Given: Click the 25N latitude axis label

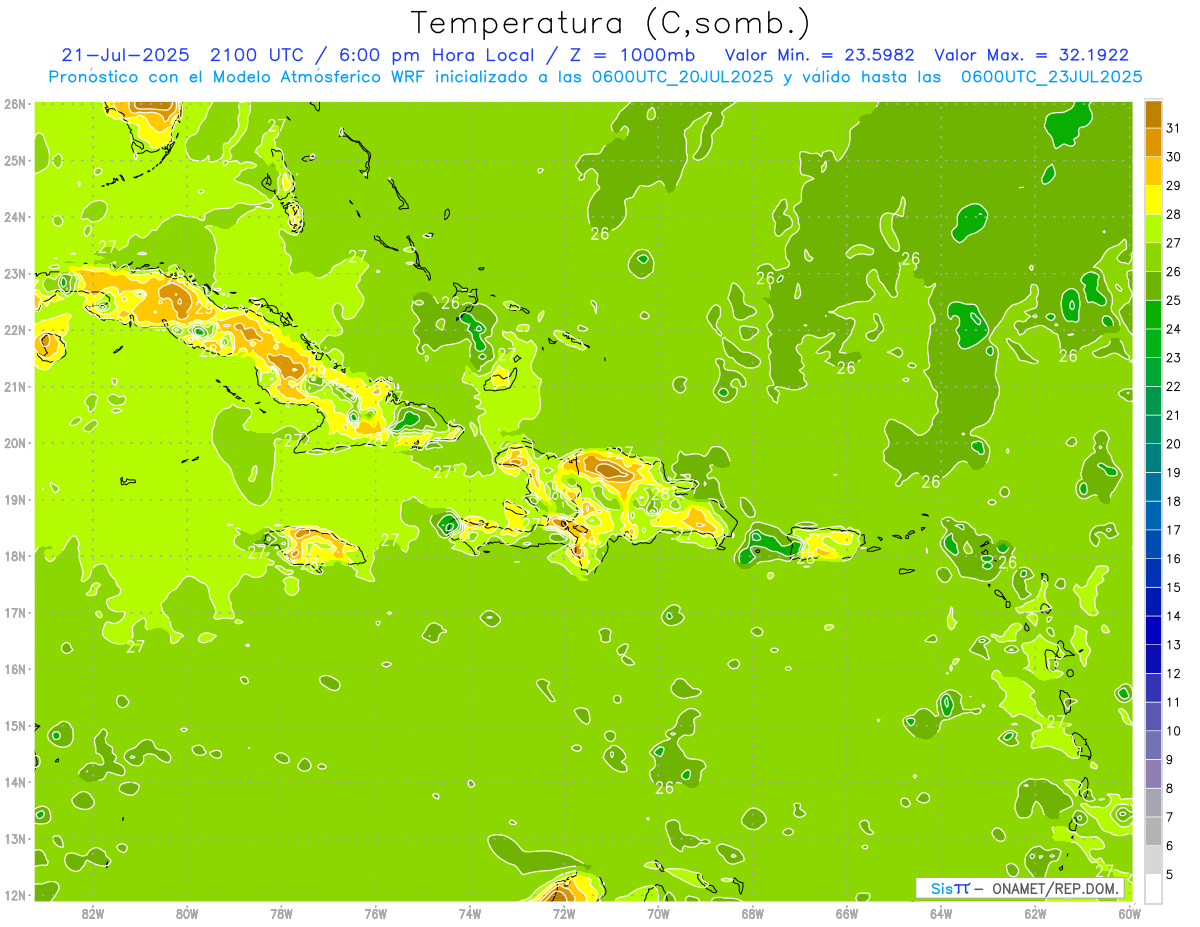Looking at the screenshot, I should pos(15,161).
